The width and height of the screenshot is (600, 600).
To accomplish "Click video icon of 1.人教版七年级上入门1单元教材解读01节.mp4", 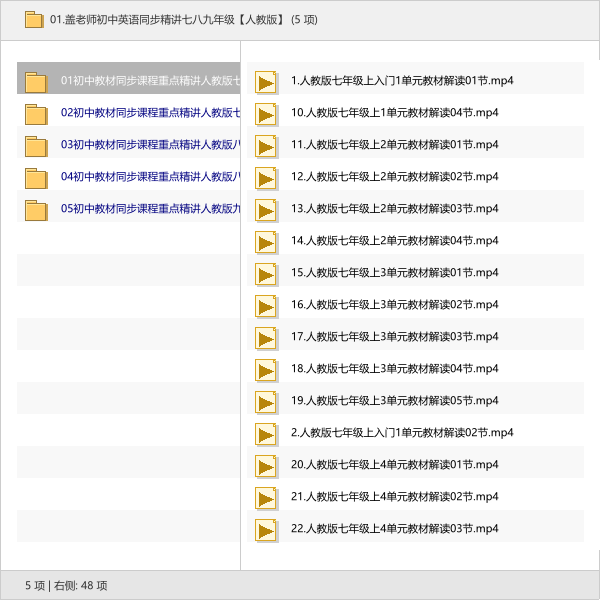I will (266, 82).
